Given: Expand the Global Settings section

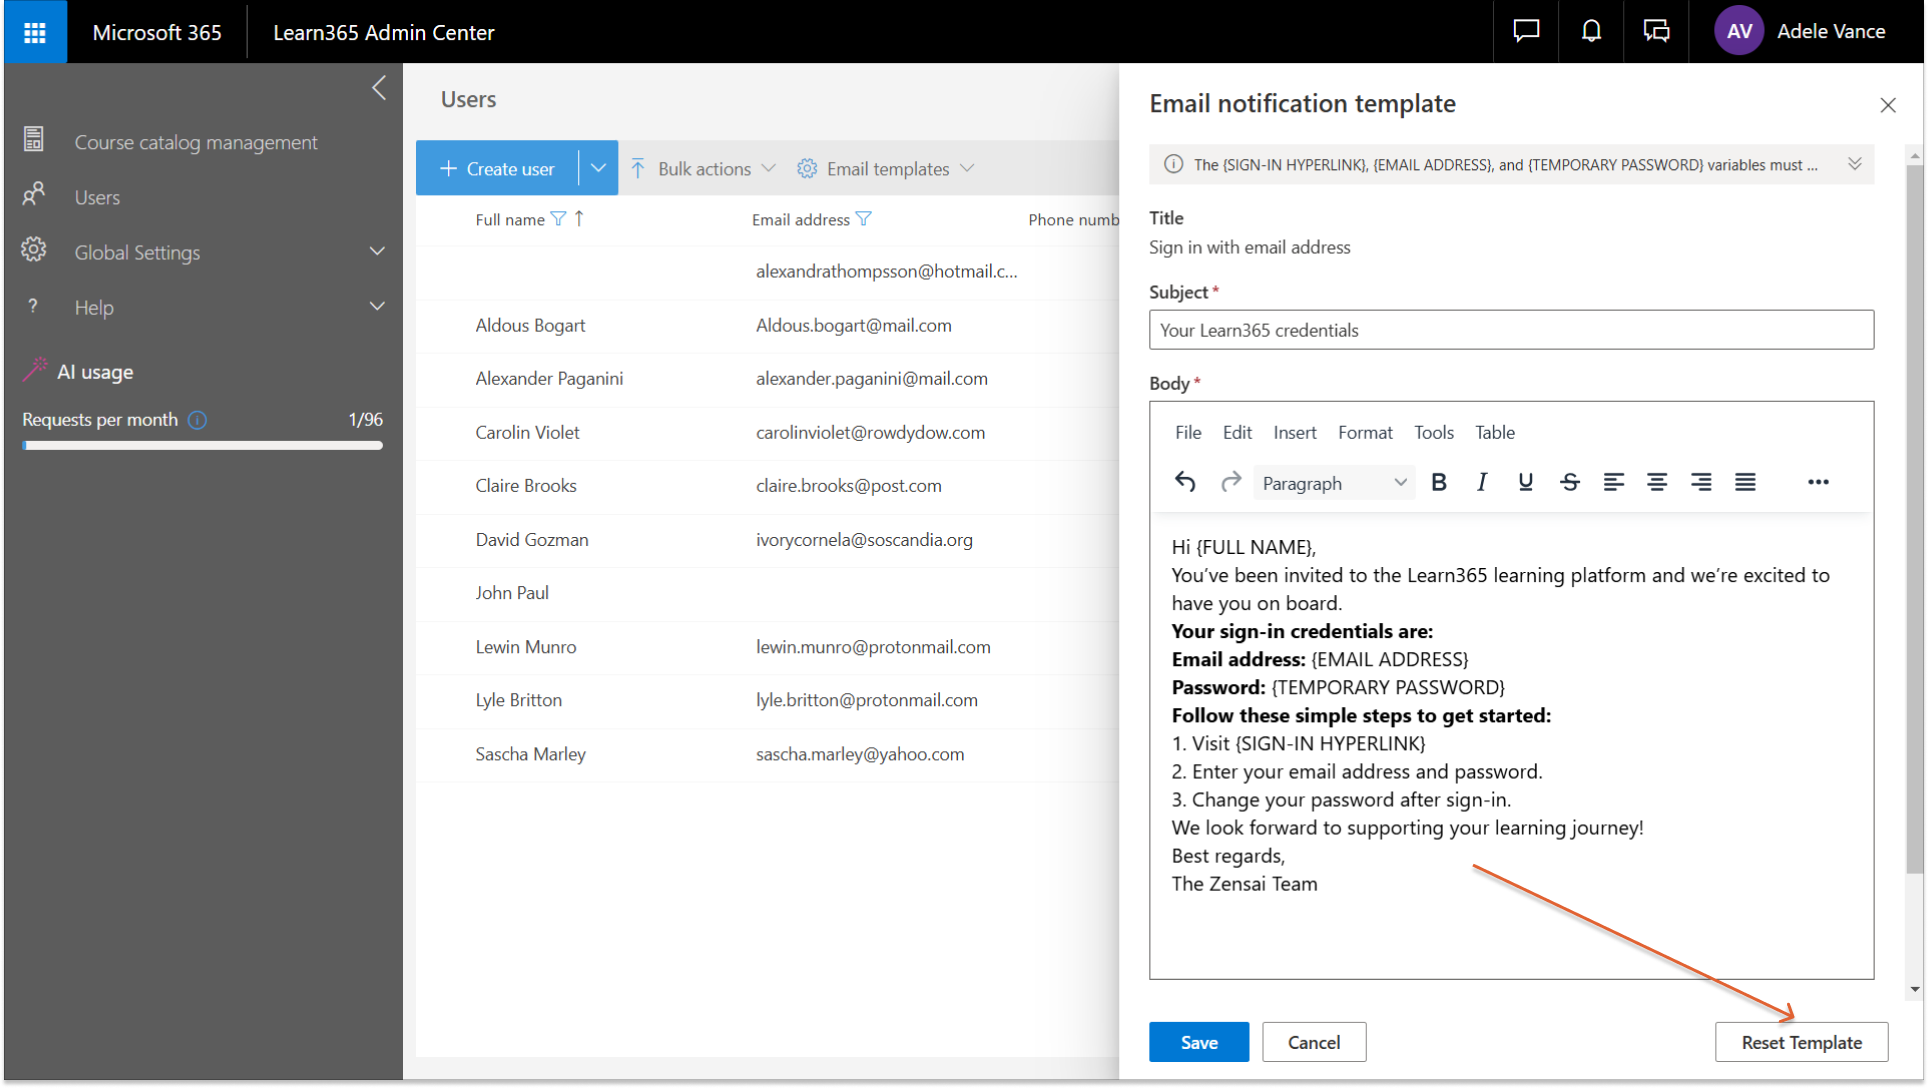Looking at the screenshot, I should click(377, 251).
